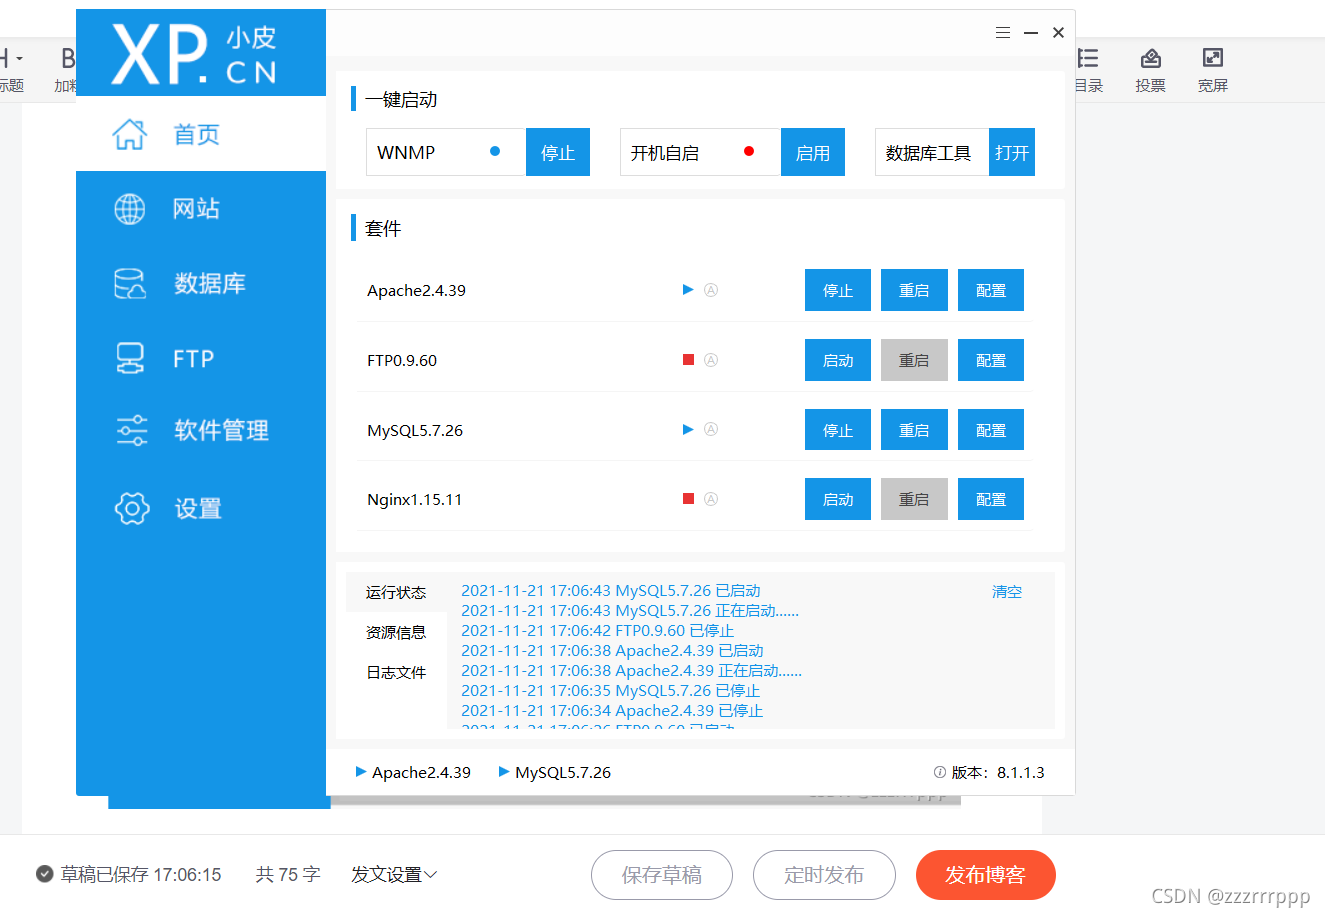
Task: Click the 数据库 database icon
Action: point(130,284)
